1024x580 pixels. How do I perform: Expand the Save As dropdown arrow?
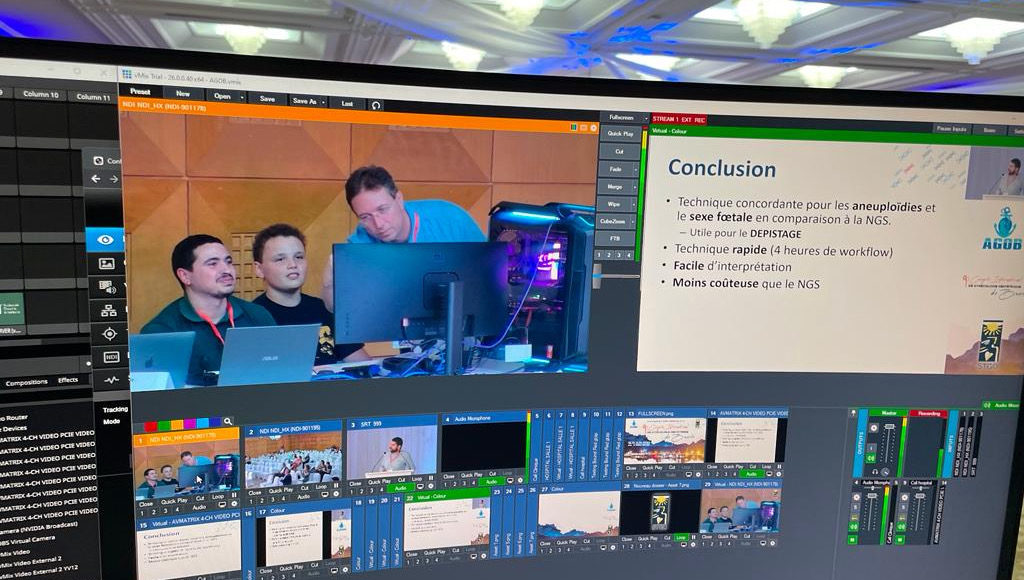pyautogui.click(x=321, y=101)
